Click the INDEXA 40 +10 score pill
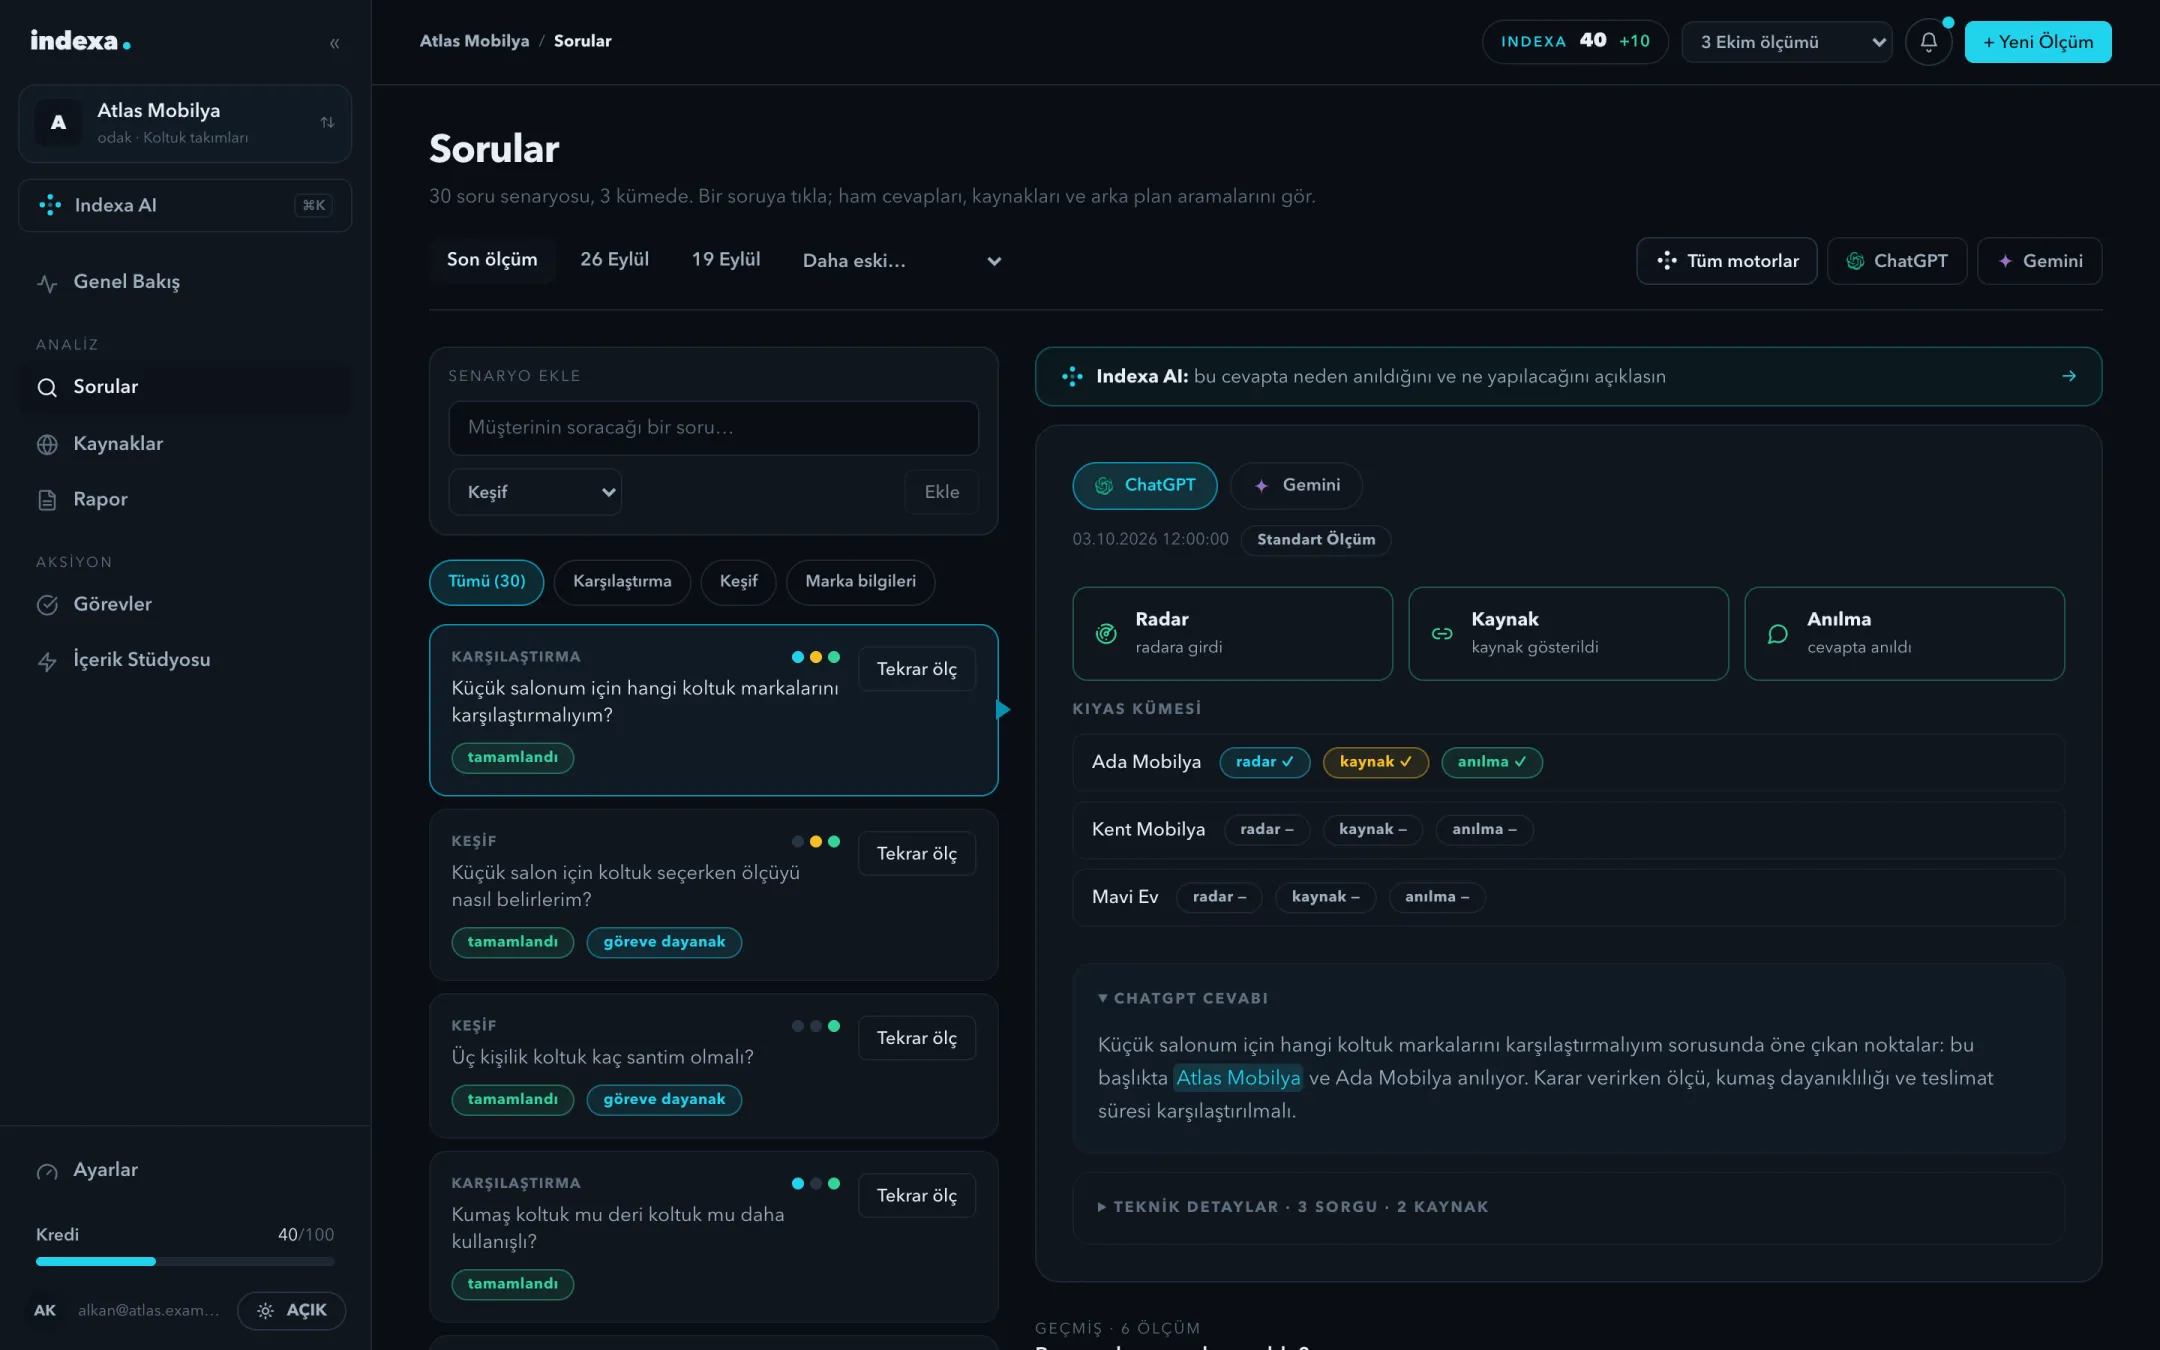Image resolution: width=2160 pixels, height=1350 pixels. (x=1575, y=42)
